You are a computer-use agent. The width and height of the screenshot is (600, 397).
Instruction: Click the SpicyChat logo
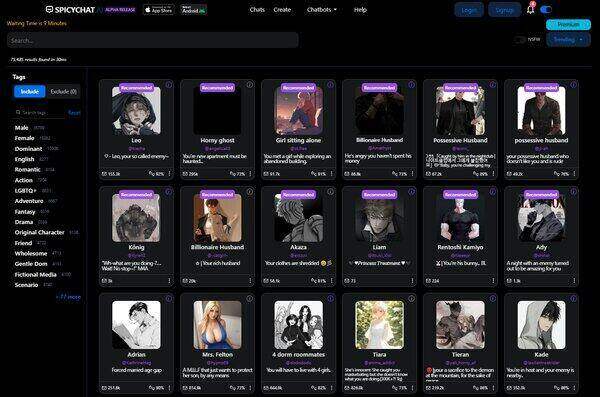(70, 10)
